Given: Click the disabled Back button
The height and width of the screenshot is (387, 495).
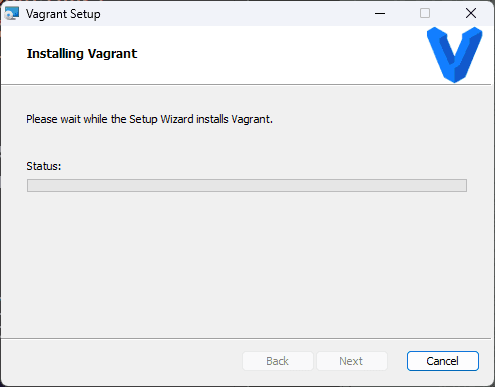Looking at the screenshot, I should tap(278, 361).
